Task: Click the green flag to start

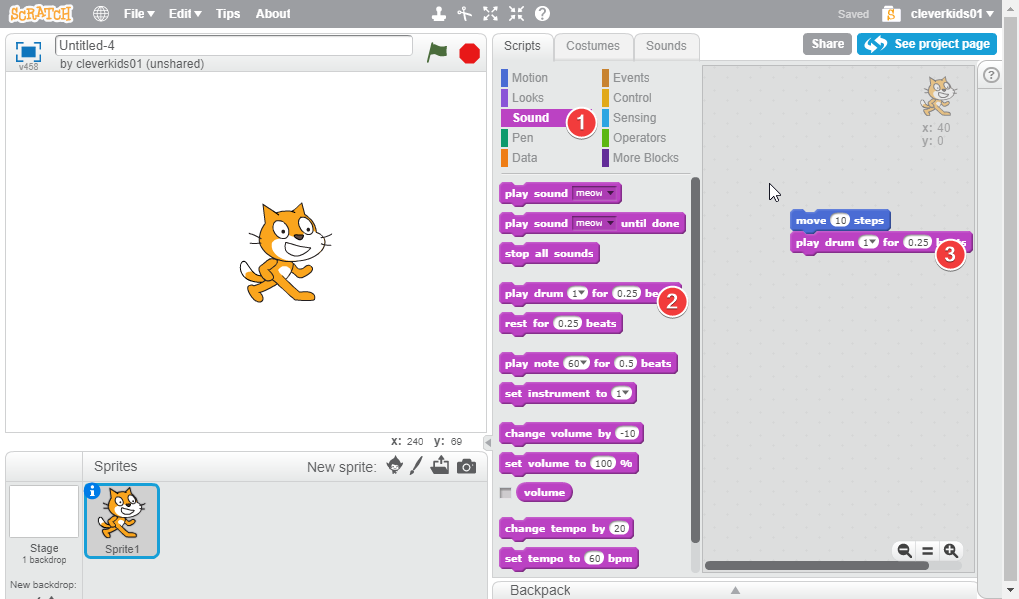Action: pos(437,52)
